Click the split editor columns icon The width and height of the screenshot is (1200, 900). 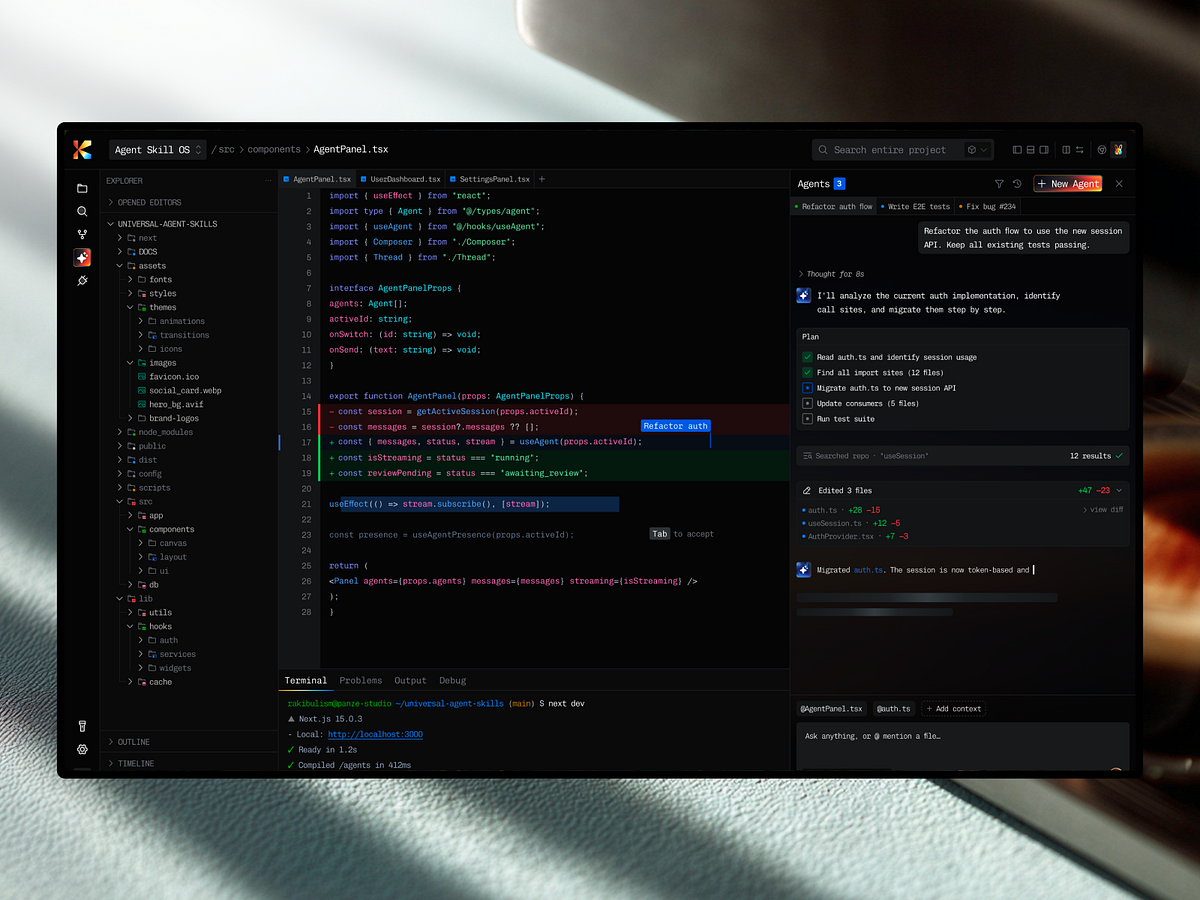point(1066,150)
